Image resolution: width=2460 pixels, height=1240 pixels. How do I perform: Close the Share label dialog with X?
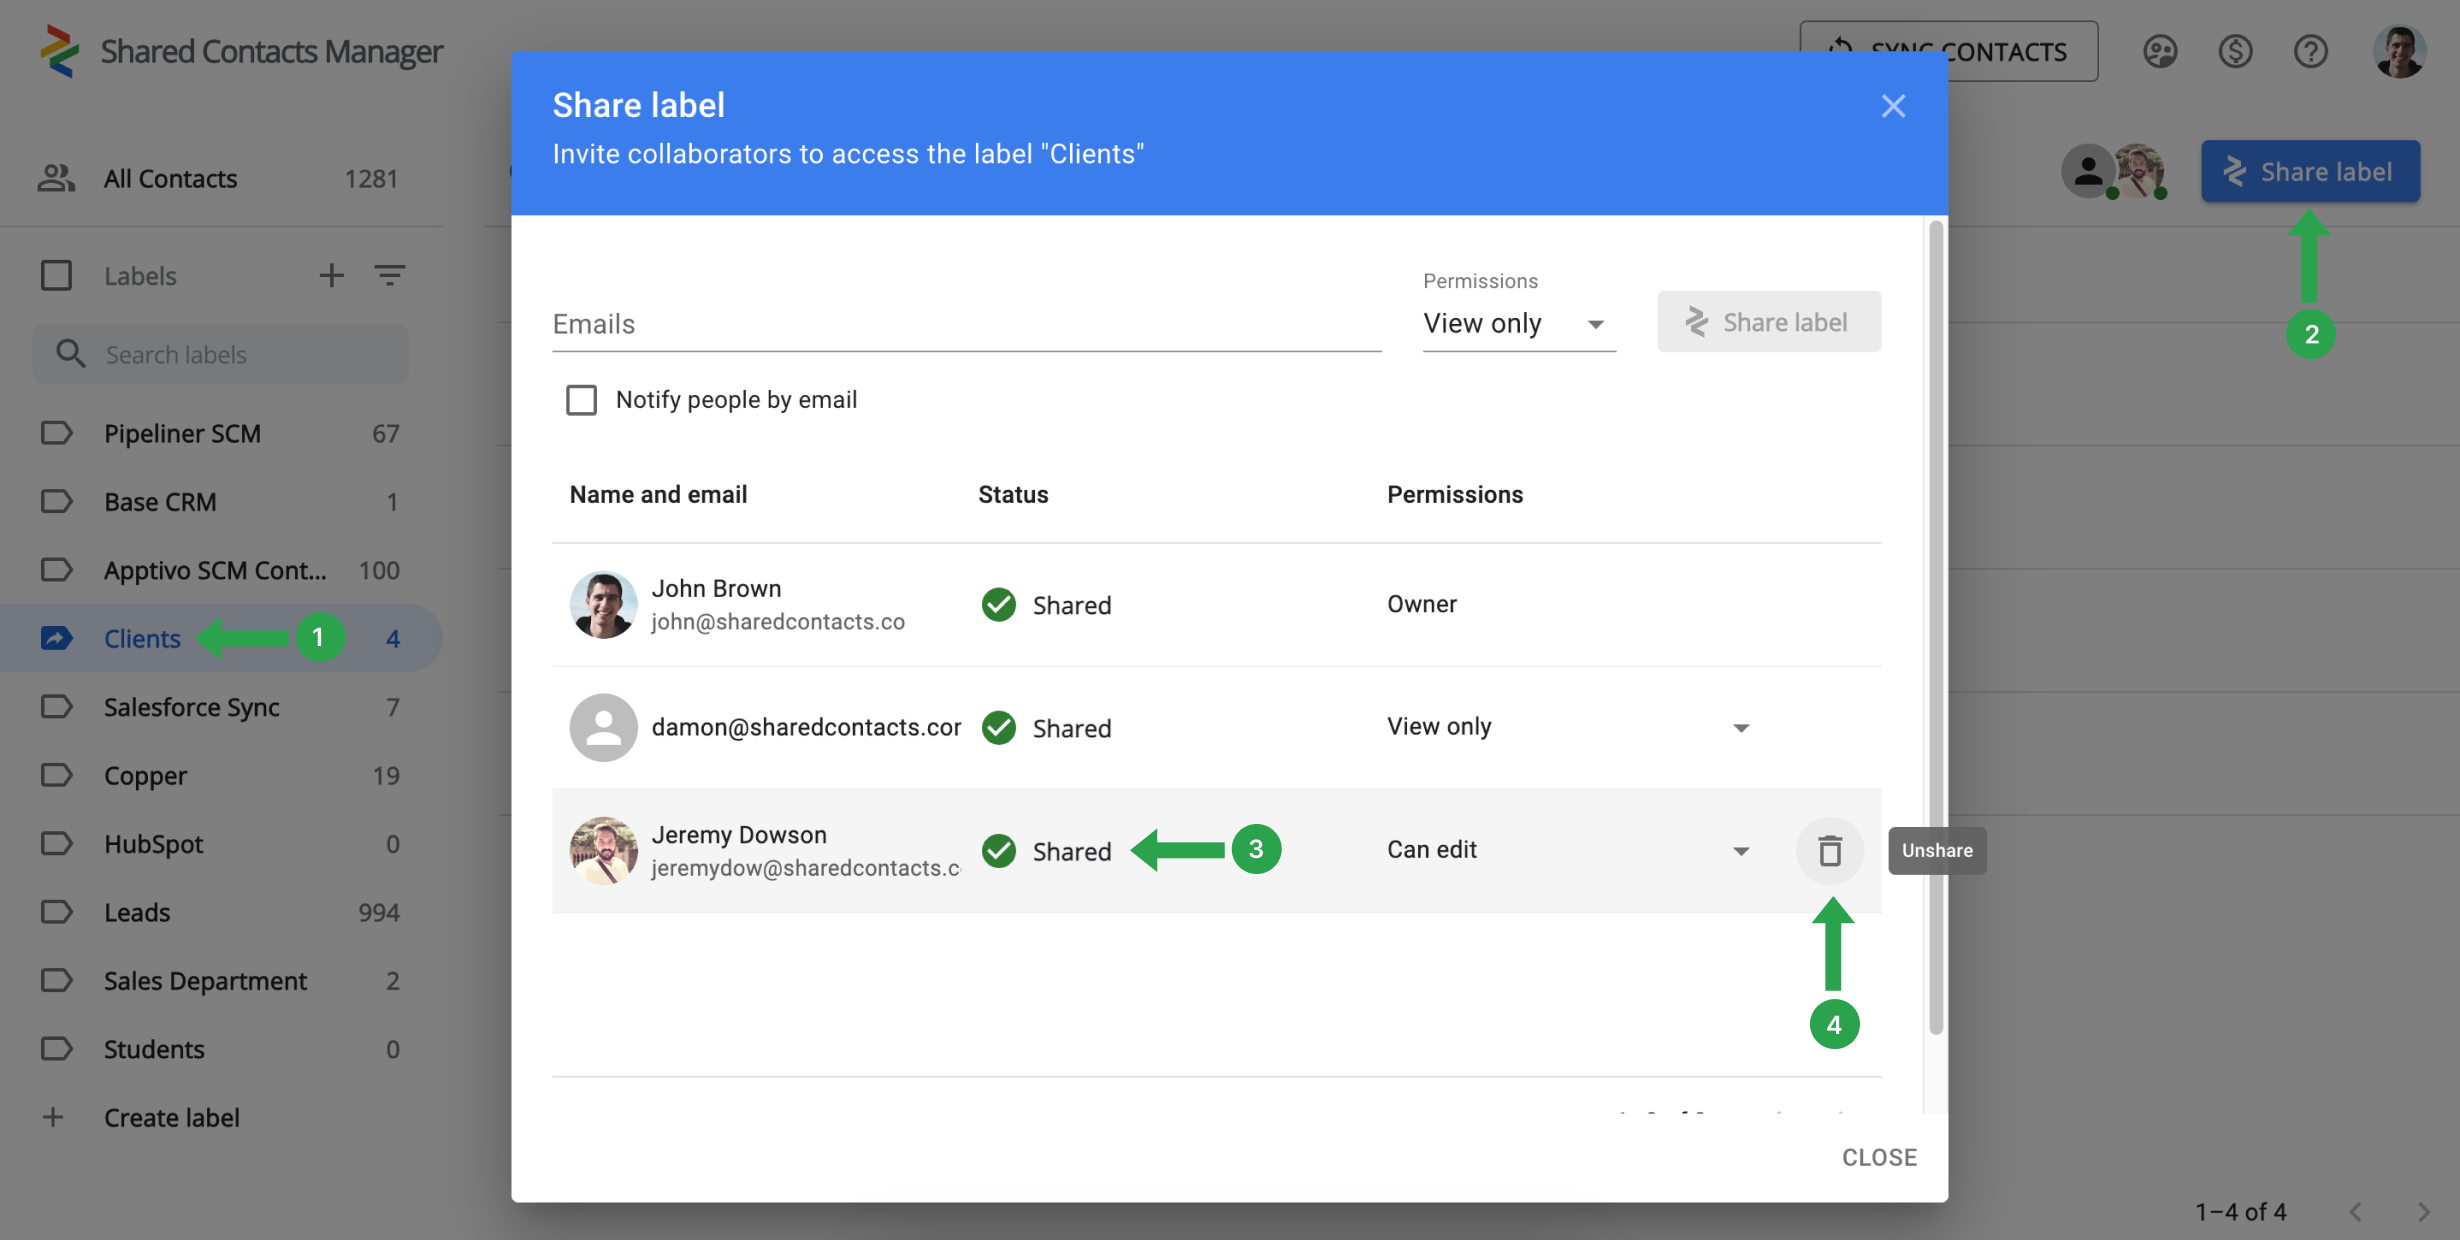click(x=1892, y=106)
